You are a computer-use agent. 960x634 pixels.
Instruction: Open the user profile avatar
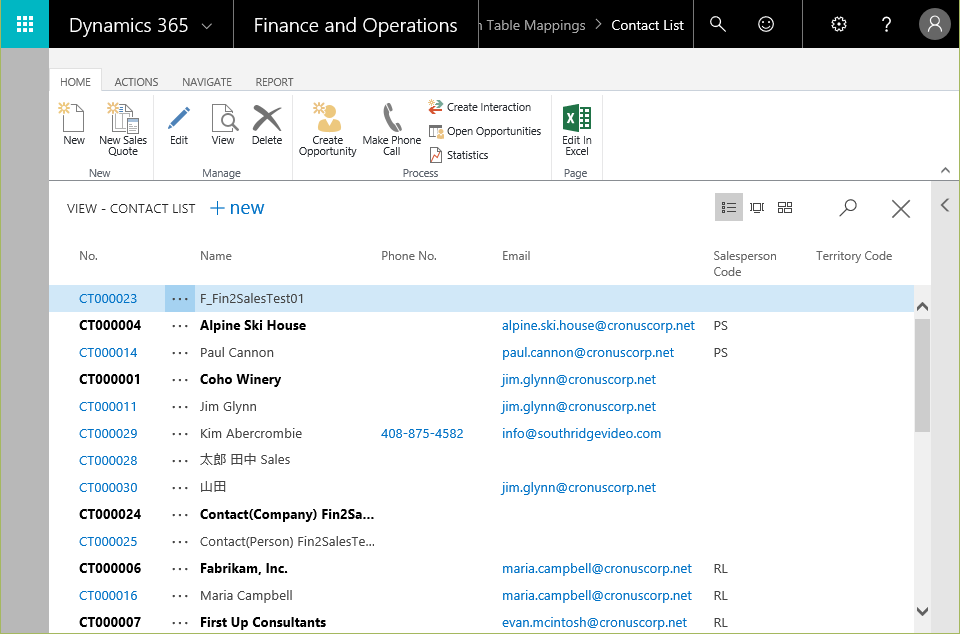pos(934,24)
